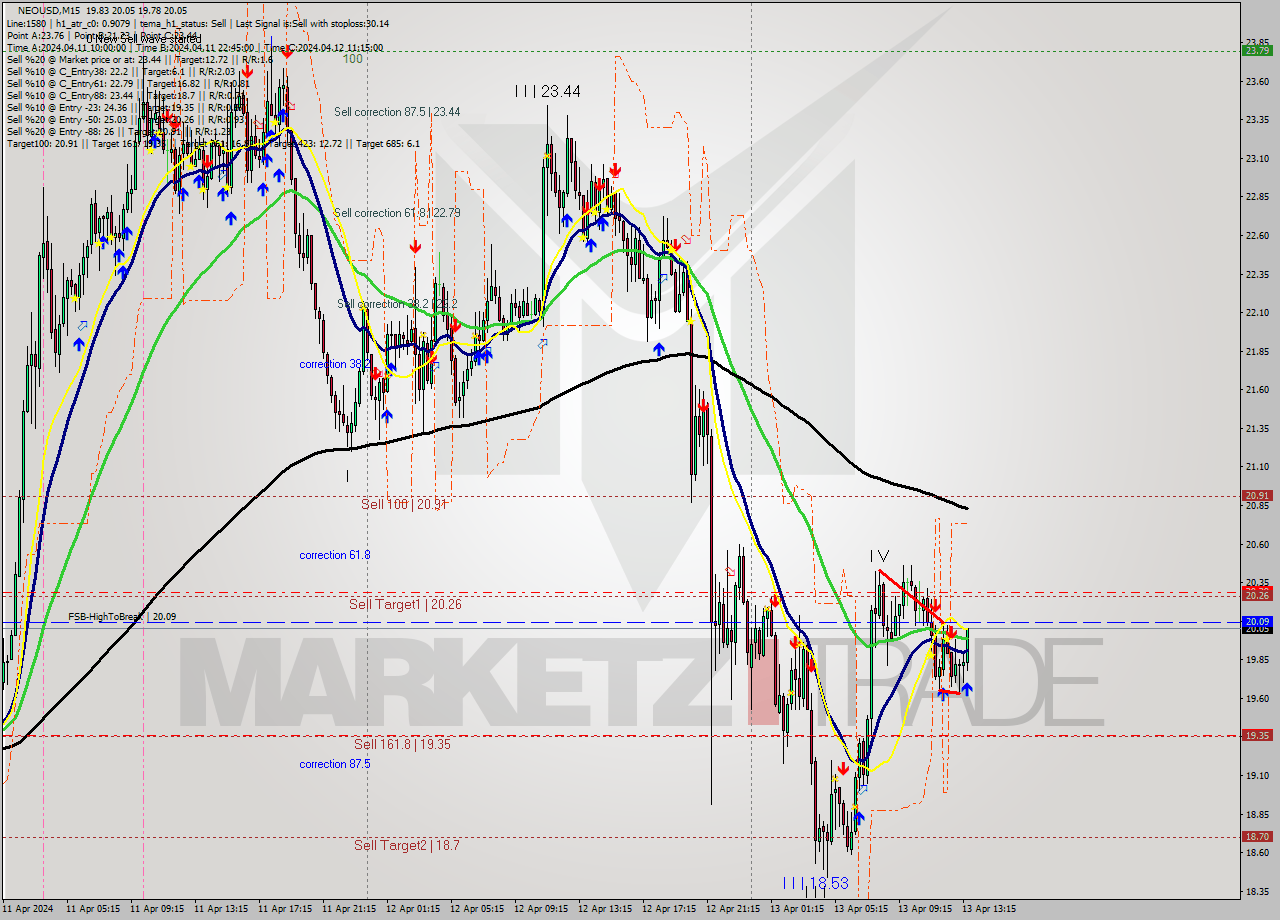Click the 'Sell Target1 | 20.26' label
Screen dimensions: 1280x920
405,605
